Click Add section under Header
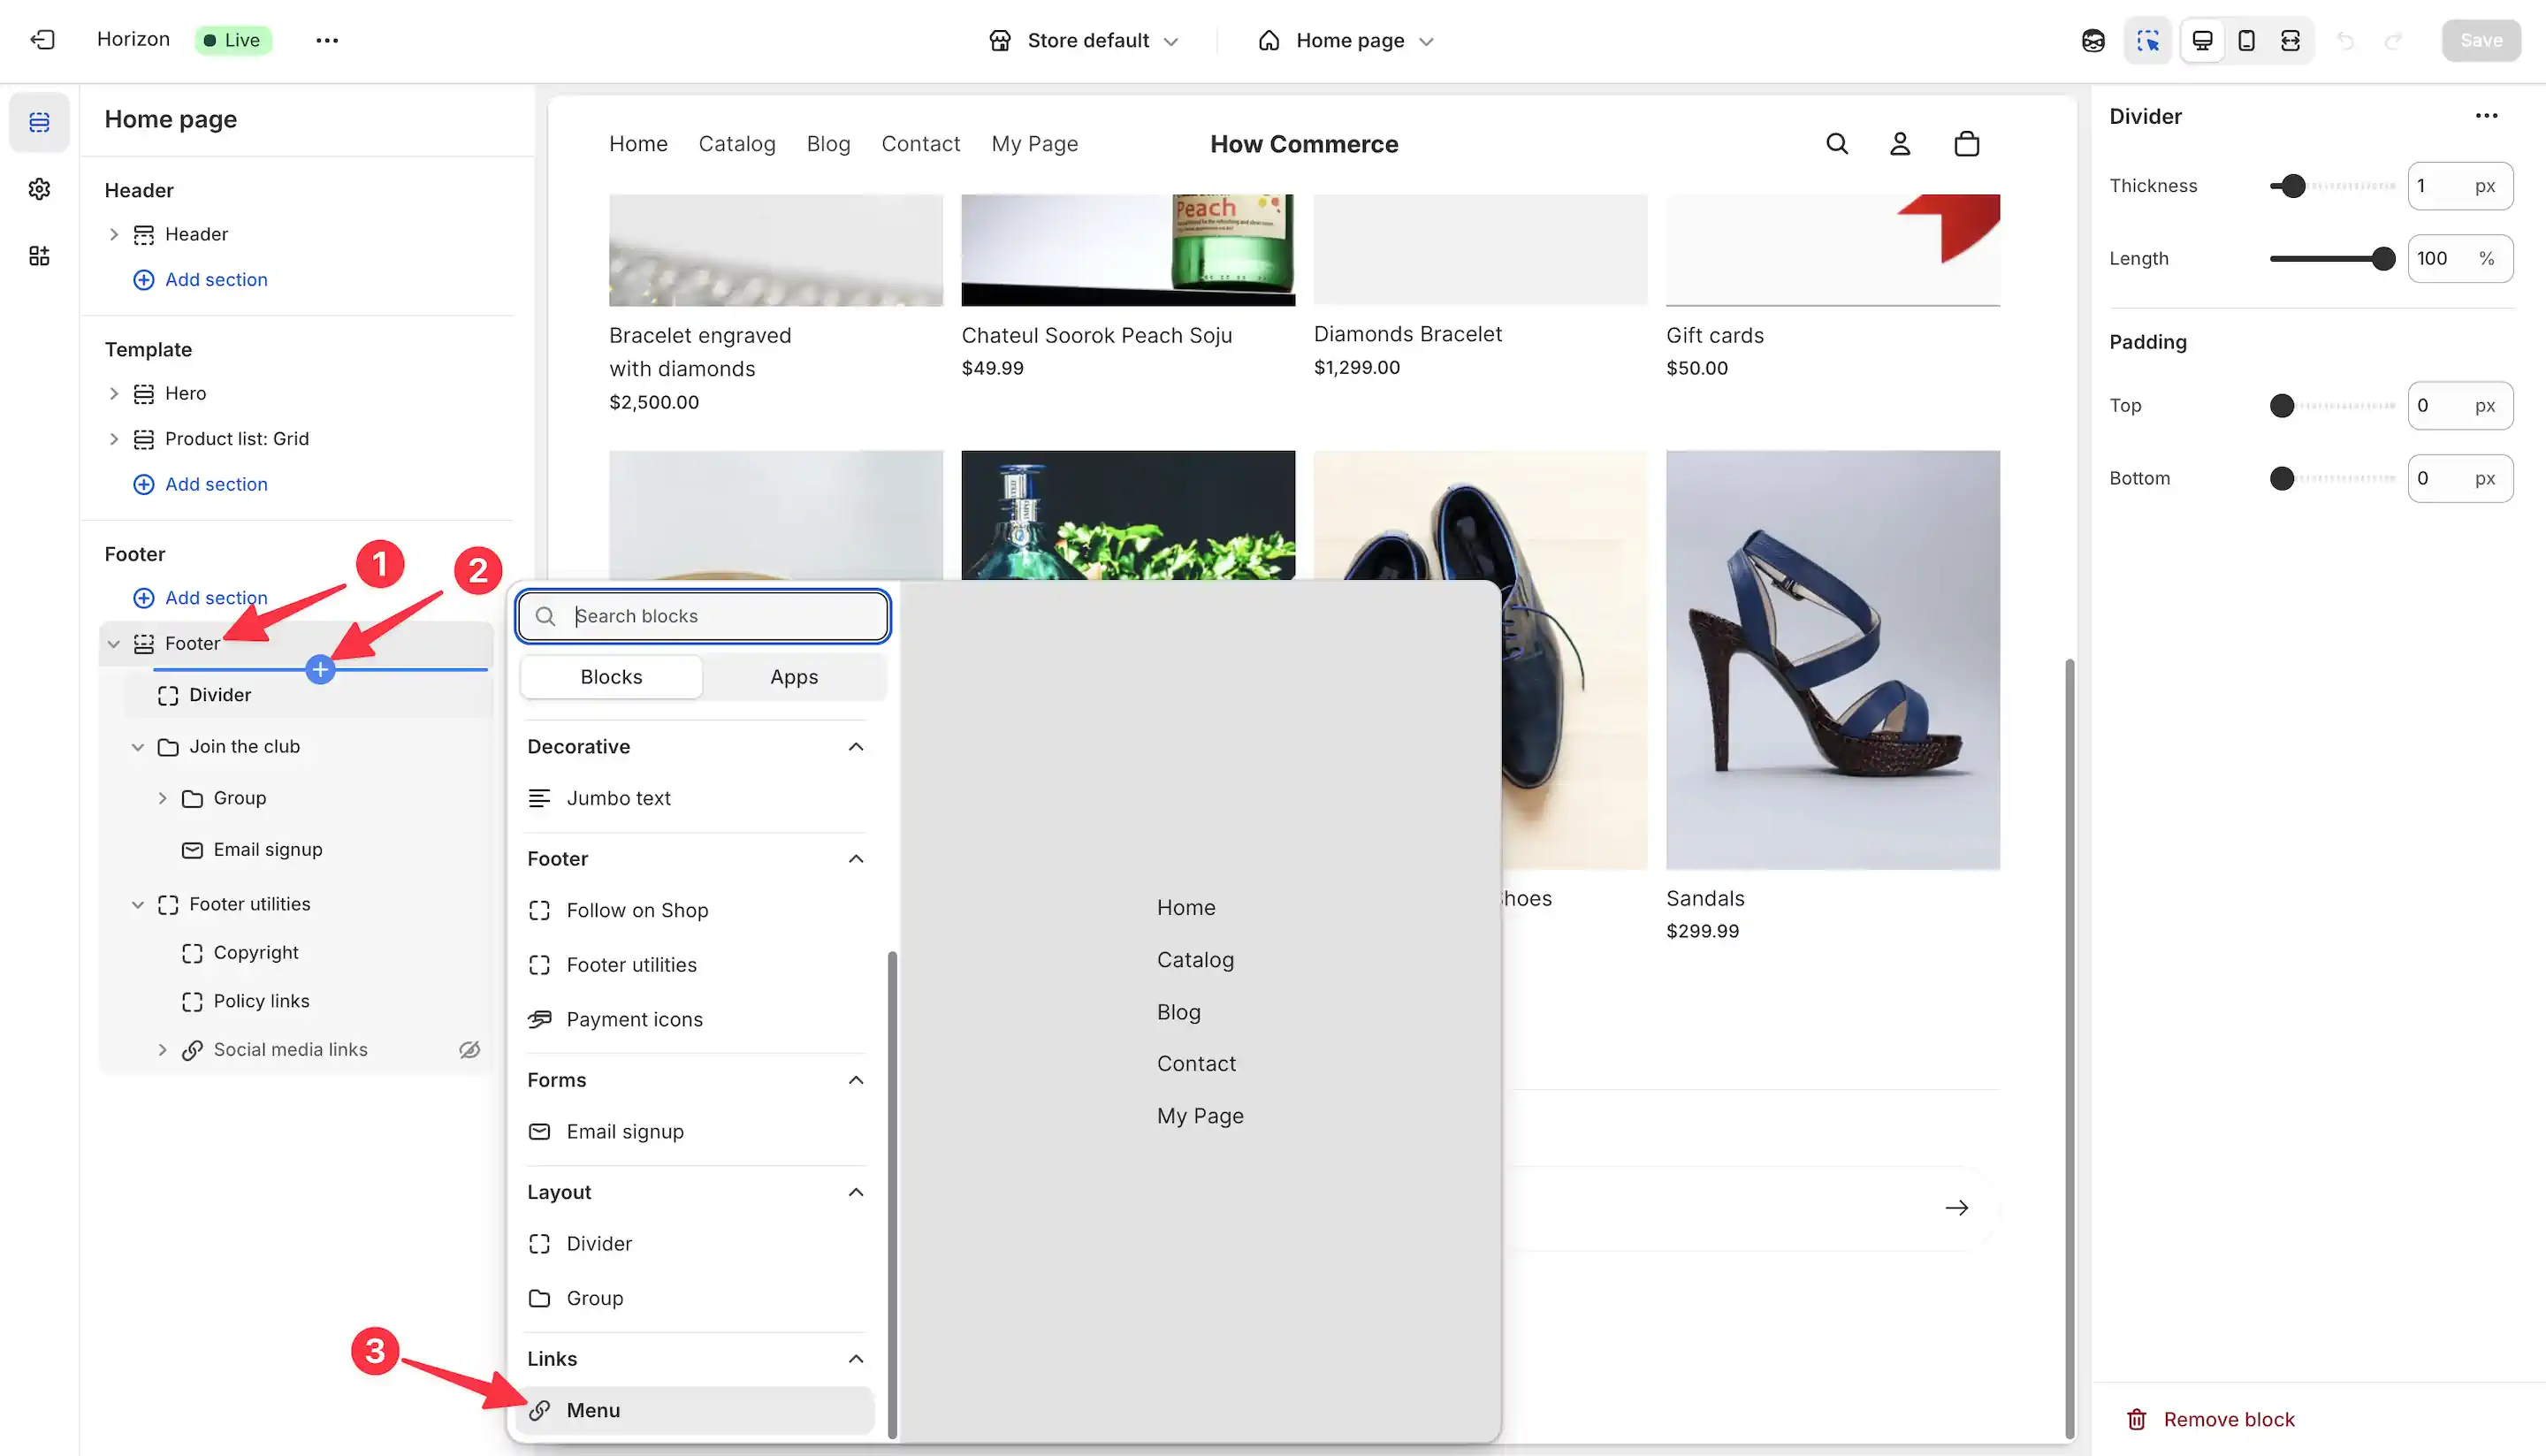 click(201, 280)
